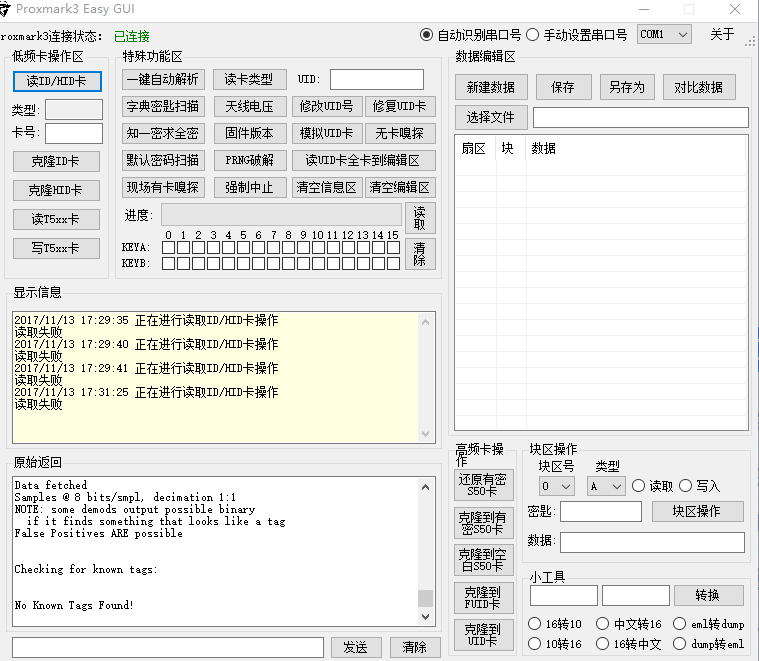Image resolution: width=759 pixels, height=661 pixels.
Task: Clear editor with 清空编辑区
Action: pos(400,188)
